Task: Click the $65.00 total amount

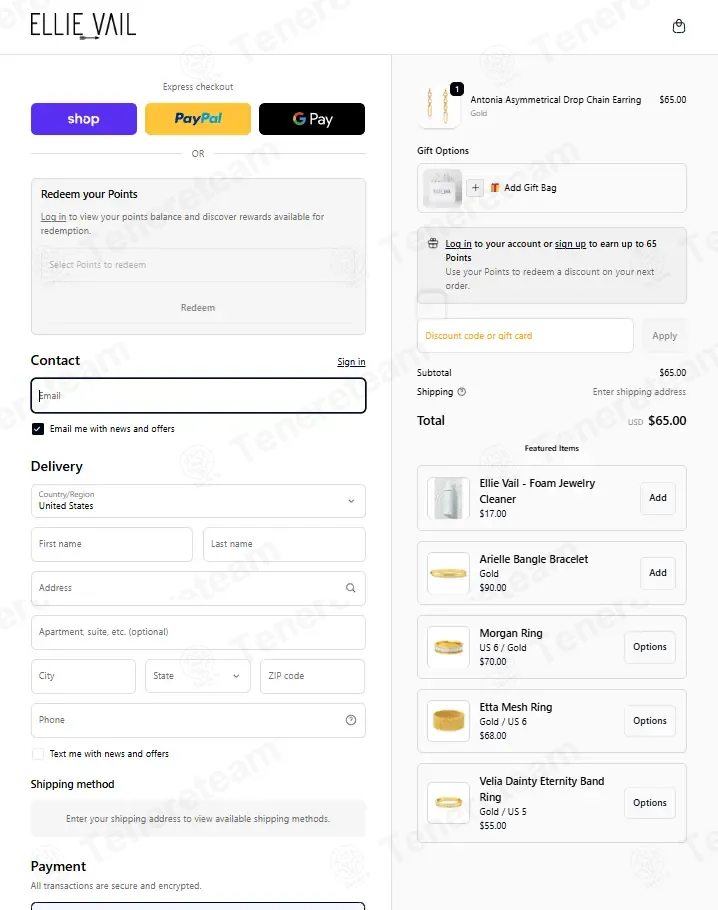Action: click(667, 421)
